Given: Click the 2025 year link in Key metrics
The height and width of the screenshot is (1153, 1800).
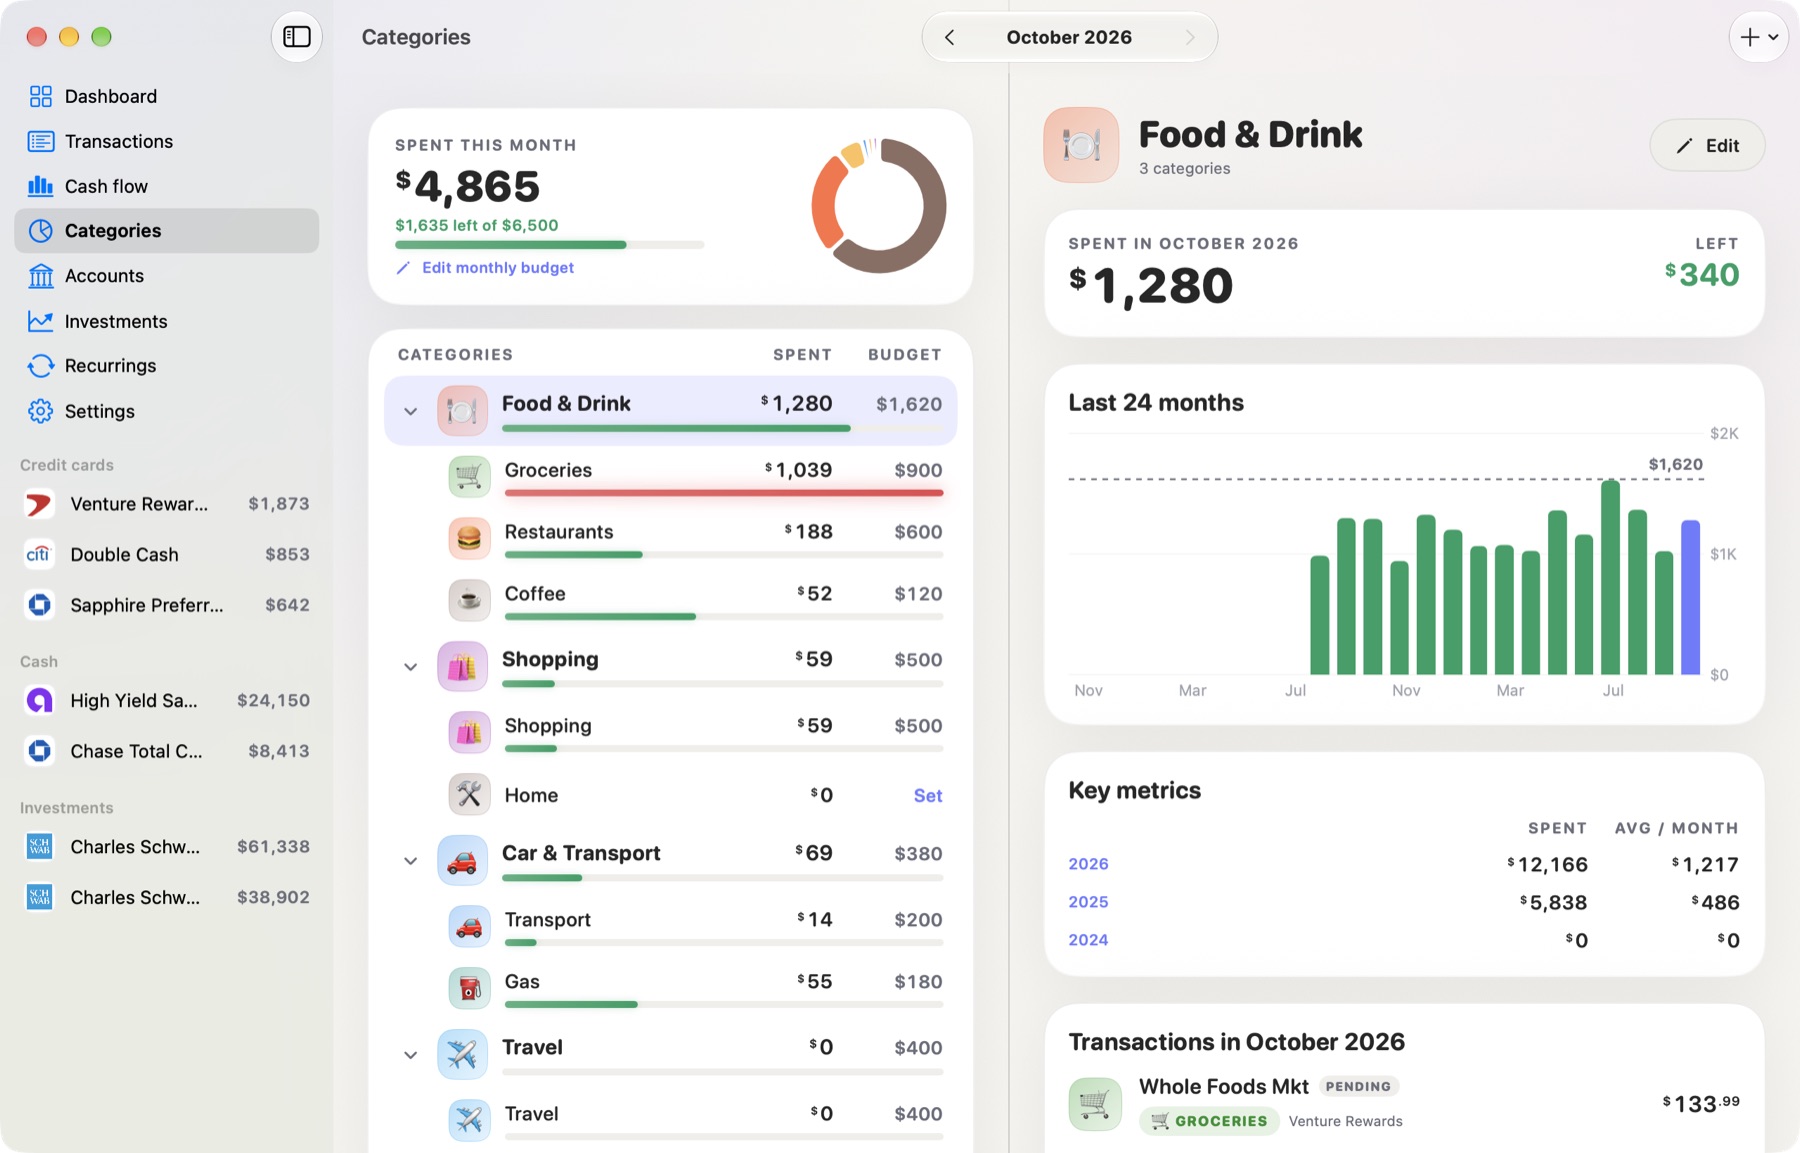Looking at the screenshot, I should (x=1088, y=902).
